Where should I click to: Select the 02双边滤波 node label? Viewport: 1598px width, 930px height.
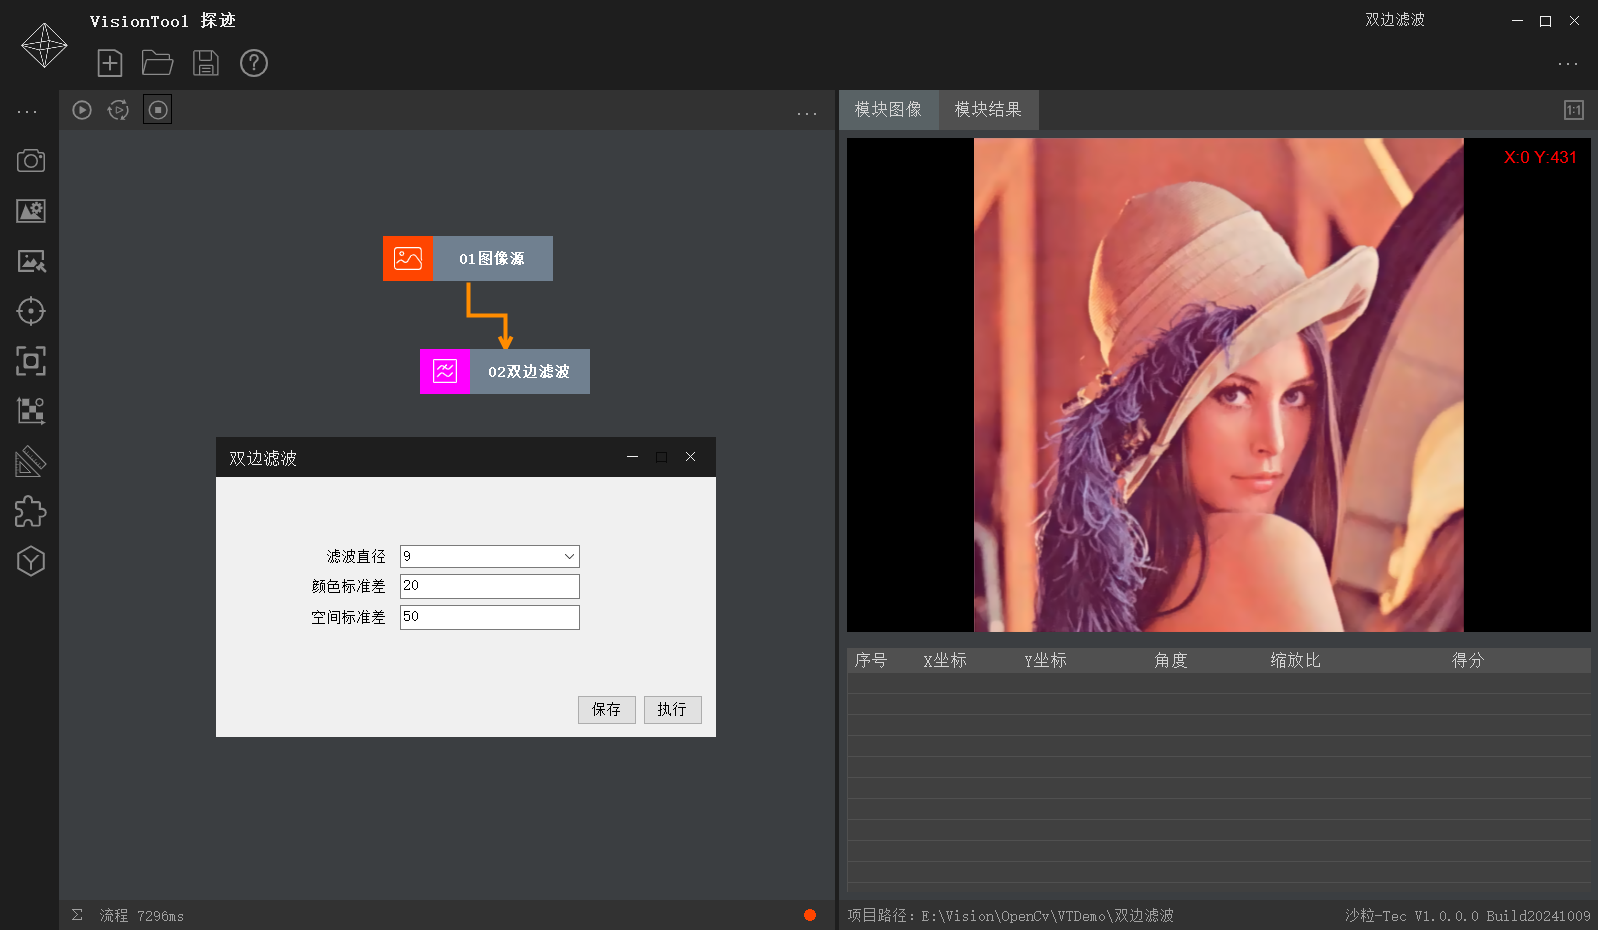point(529,372)
